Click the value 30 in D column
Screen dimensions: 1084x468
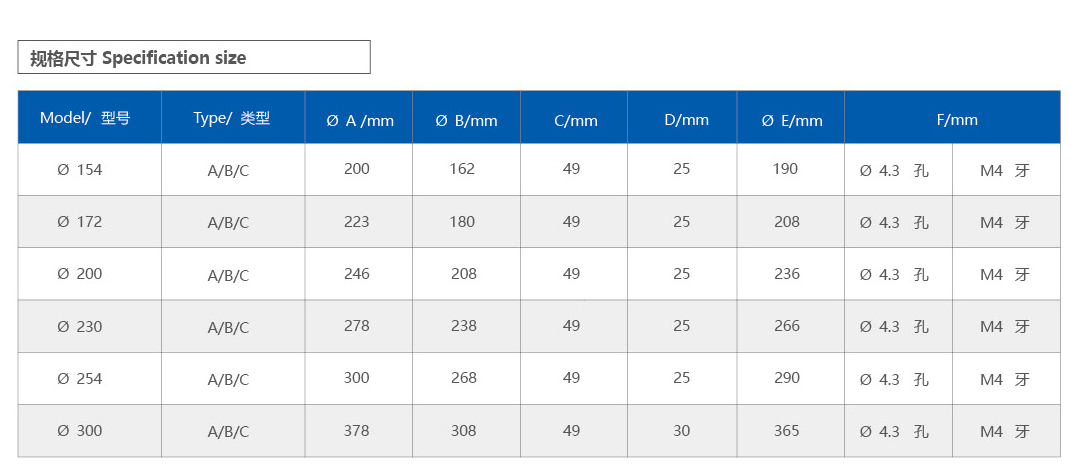[x=681, y=431]
